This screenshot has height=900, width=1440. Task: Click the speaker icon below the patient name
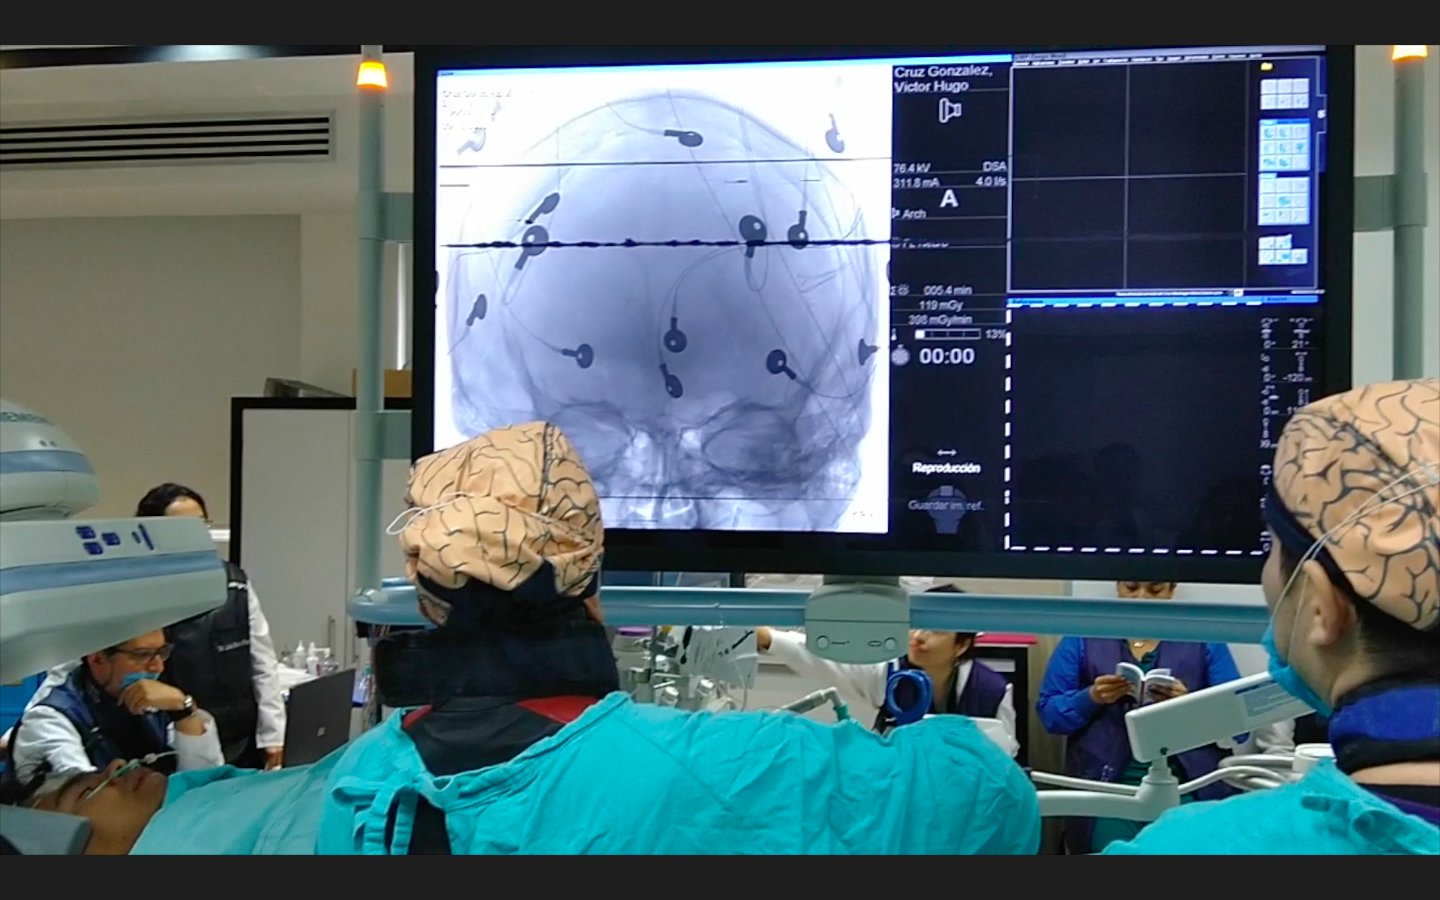949,110
